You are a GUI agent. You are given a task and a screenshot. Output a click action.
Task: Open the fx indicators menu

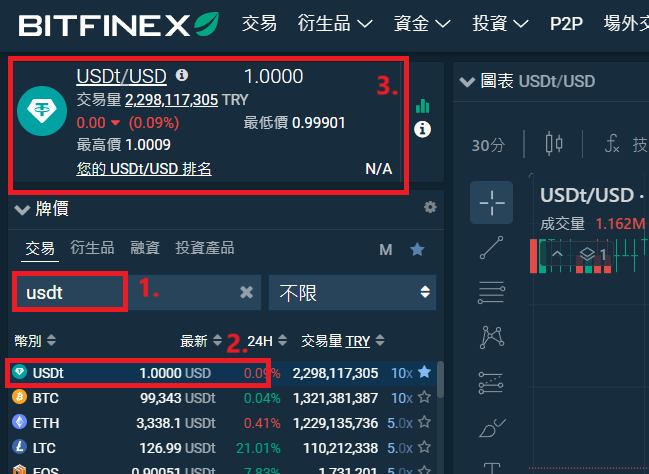point(612,144)
